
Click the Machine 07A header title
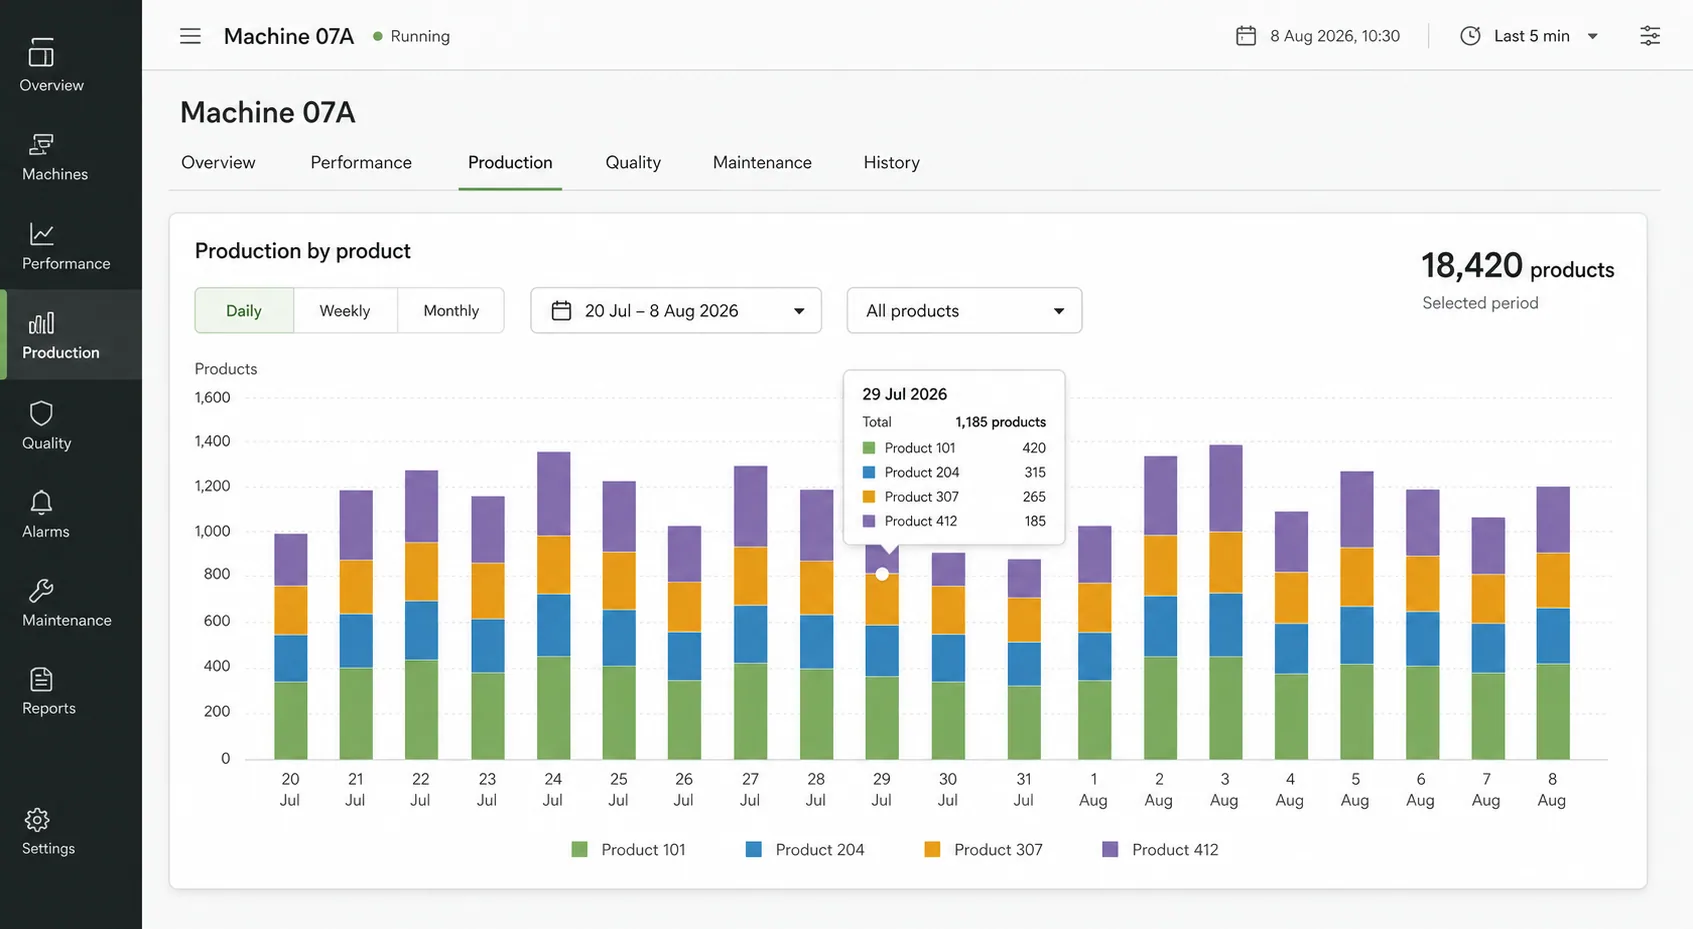coord(289,36)
